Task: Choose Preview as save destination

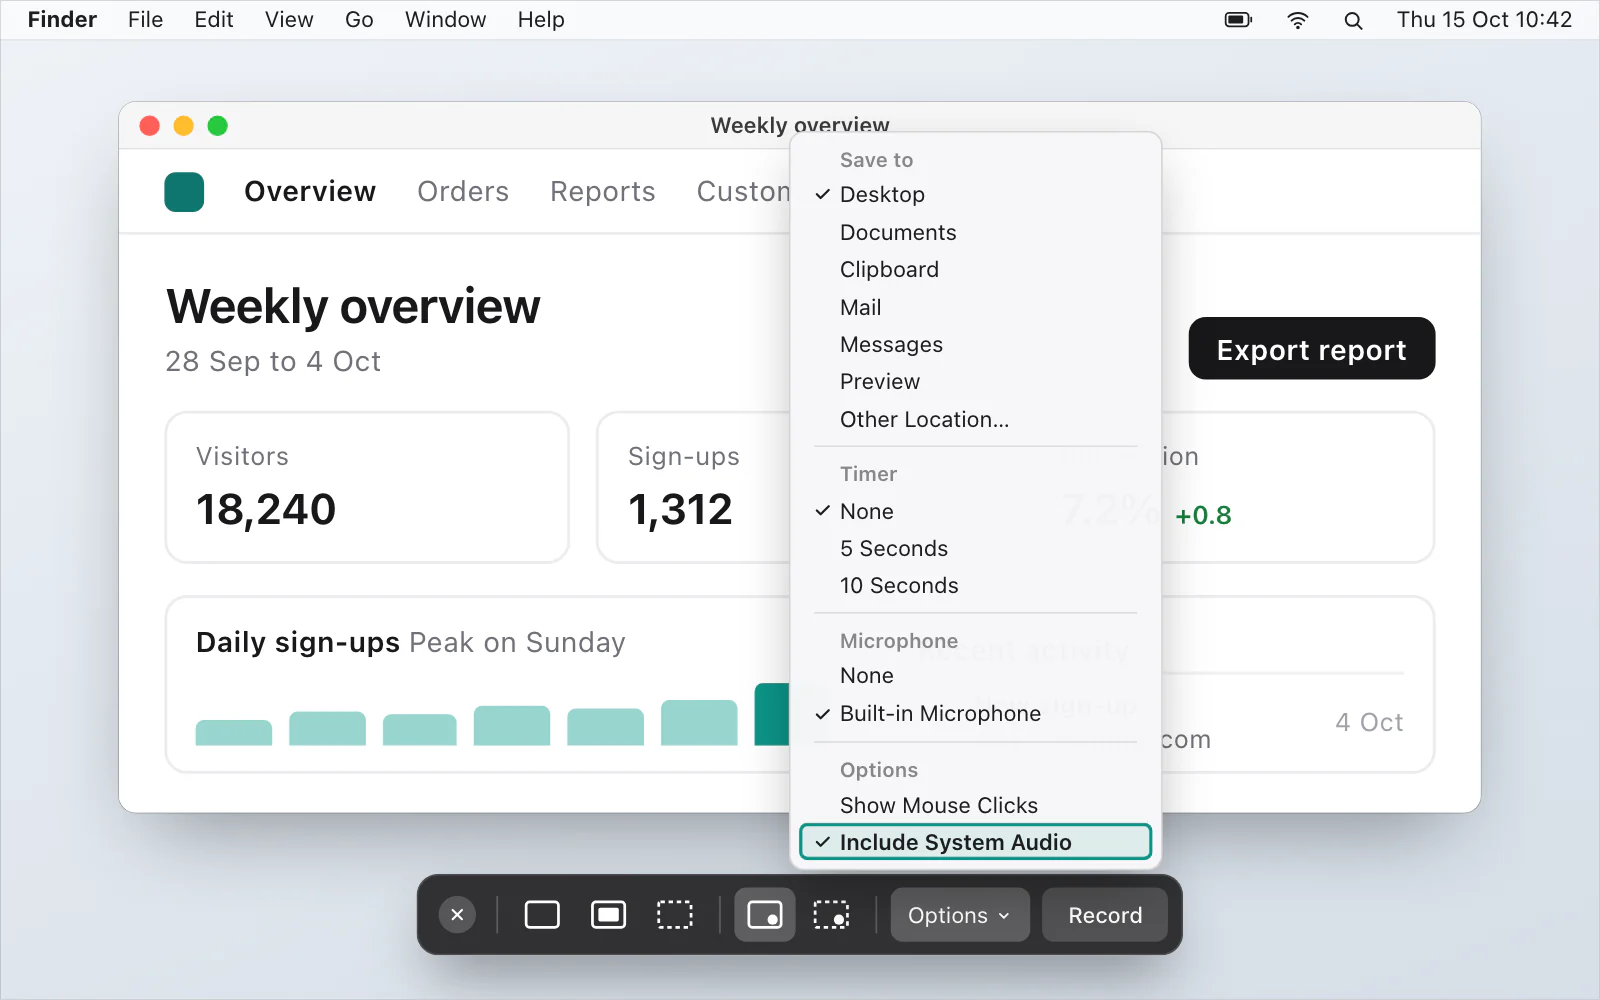Action: coord(975,382)
